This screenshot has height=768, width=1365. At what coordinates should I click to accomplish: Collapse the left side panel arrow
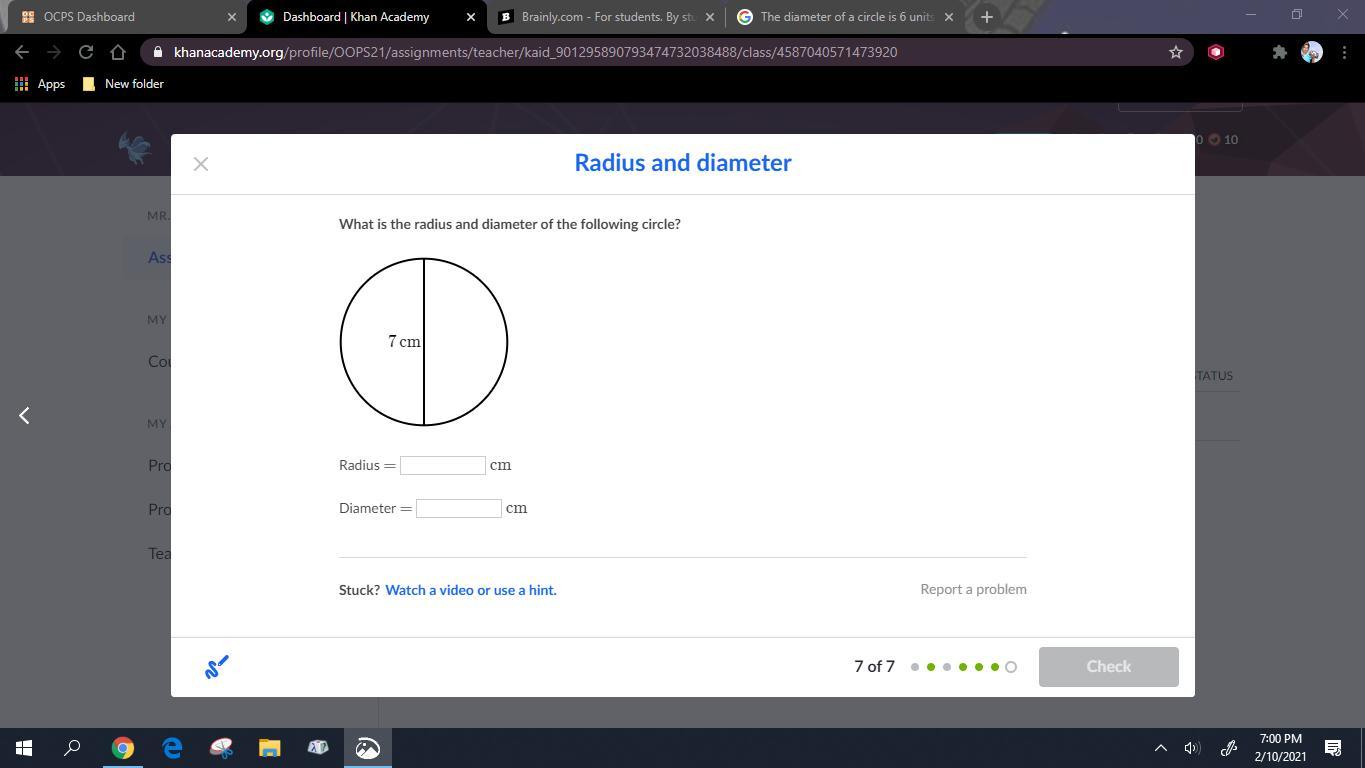[25, 415]
